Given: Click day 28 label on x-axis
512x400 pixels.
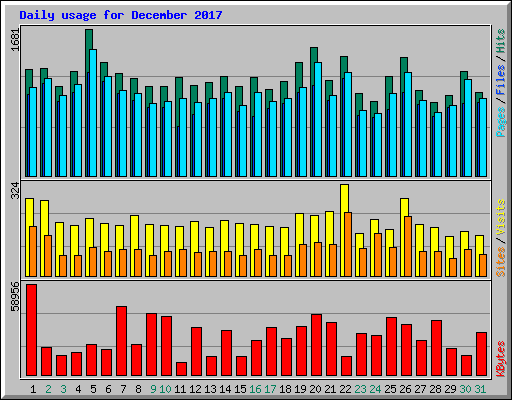Looking at the screenshot, I should [435, 389].
